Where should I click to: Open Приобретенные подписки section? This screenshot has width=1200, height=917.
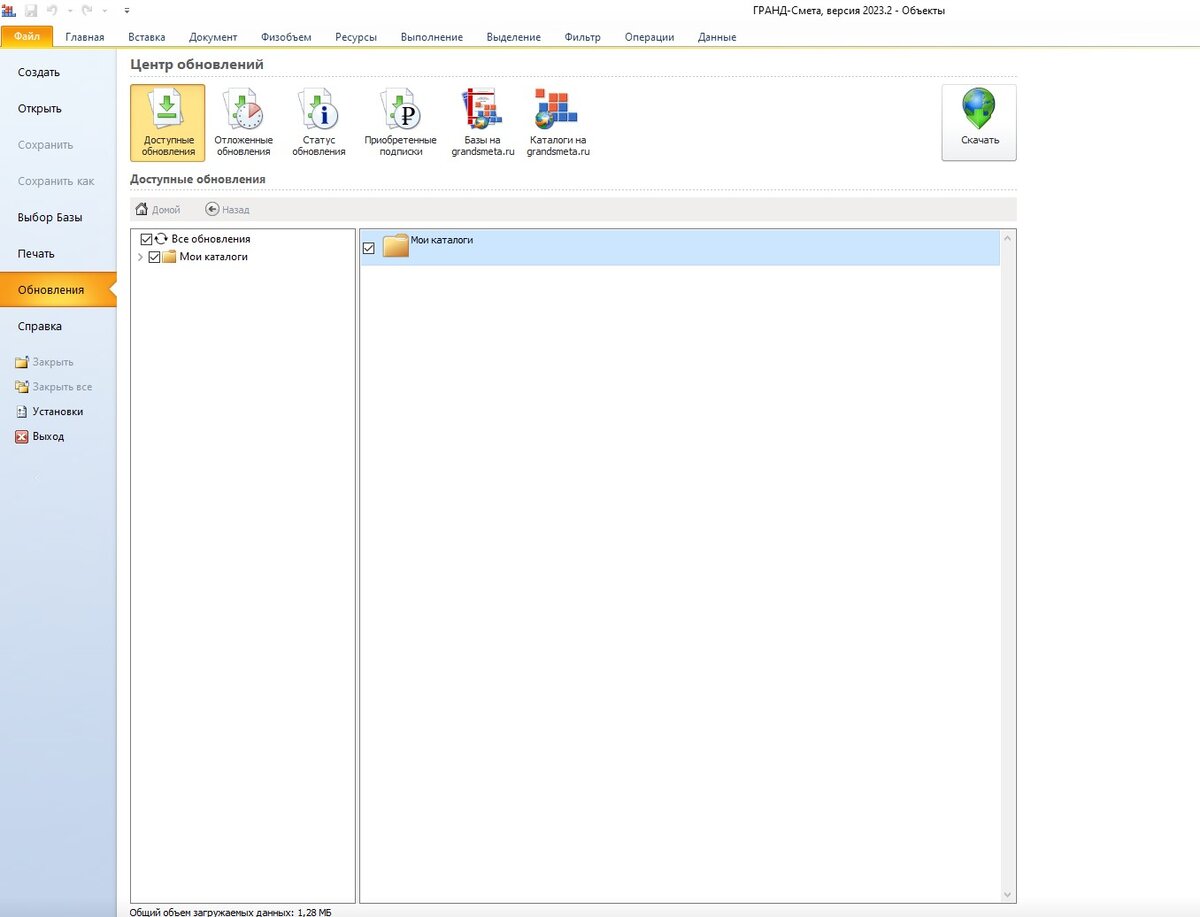click(x=400, y=122)
